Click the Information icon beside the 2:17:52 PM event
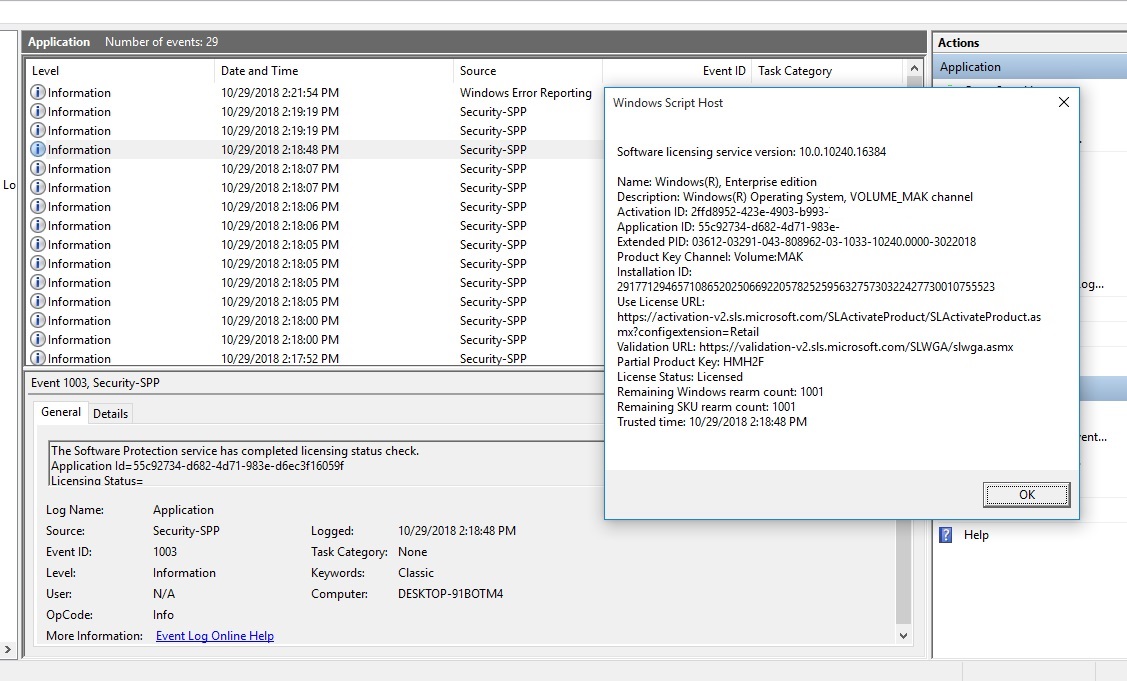The image size is (1127, 681). pyautogui.click(x=36, y=358)
